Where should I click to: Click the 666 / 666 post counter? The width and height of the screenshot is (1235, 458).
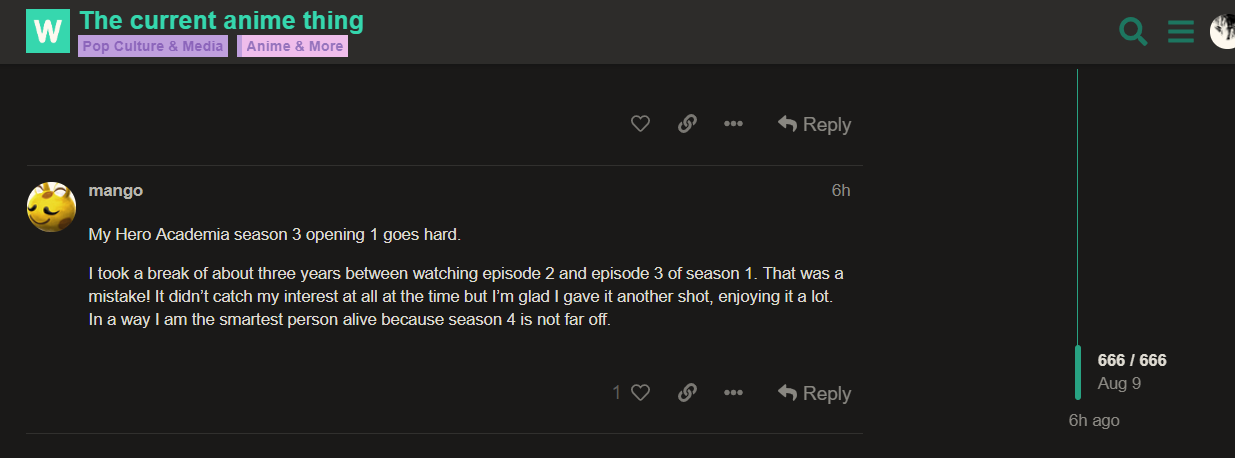coord(1132,361)
